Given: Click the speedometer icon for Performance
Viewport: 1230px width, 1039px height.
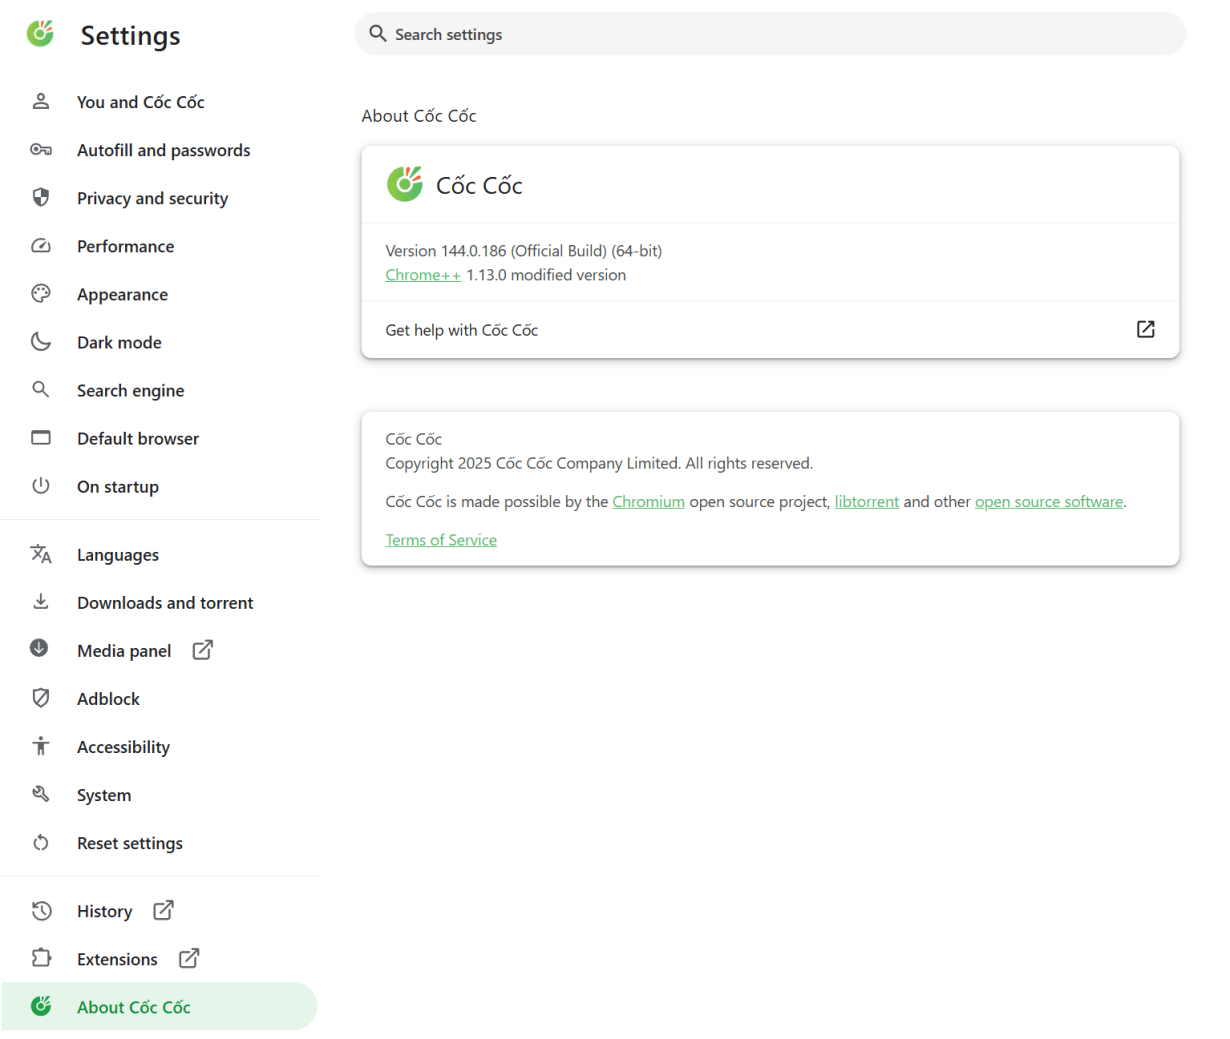Looking at the screenshot, I should click(41, 246).
